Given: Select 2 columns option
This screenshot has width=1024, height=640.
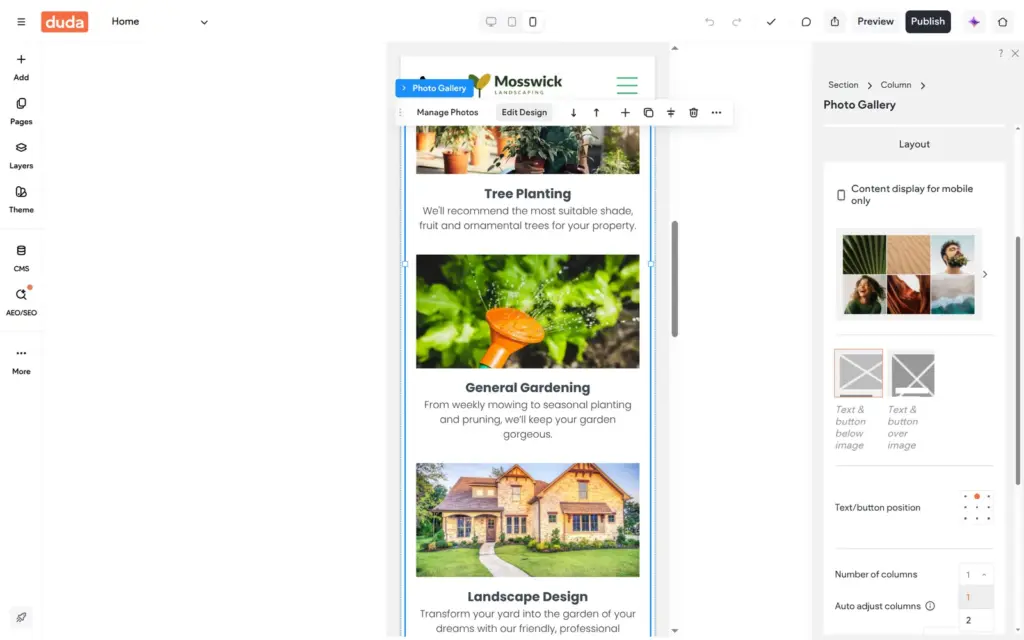Looking at the screenshot, I should 976,620.
